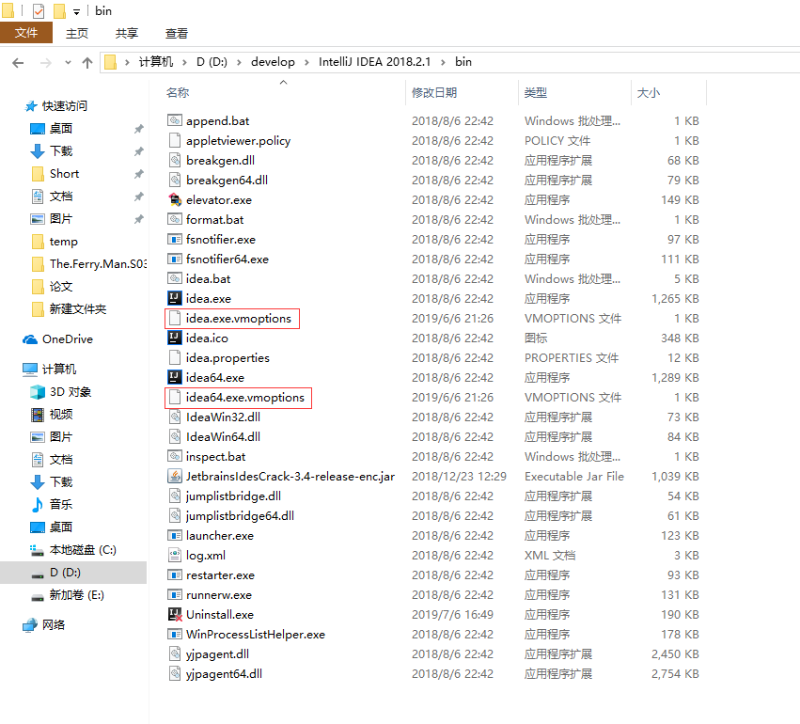
Task: Select the elevator.exe icon
Action: 174,199
